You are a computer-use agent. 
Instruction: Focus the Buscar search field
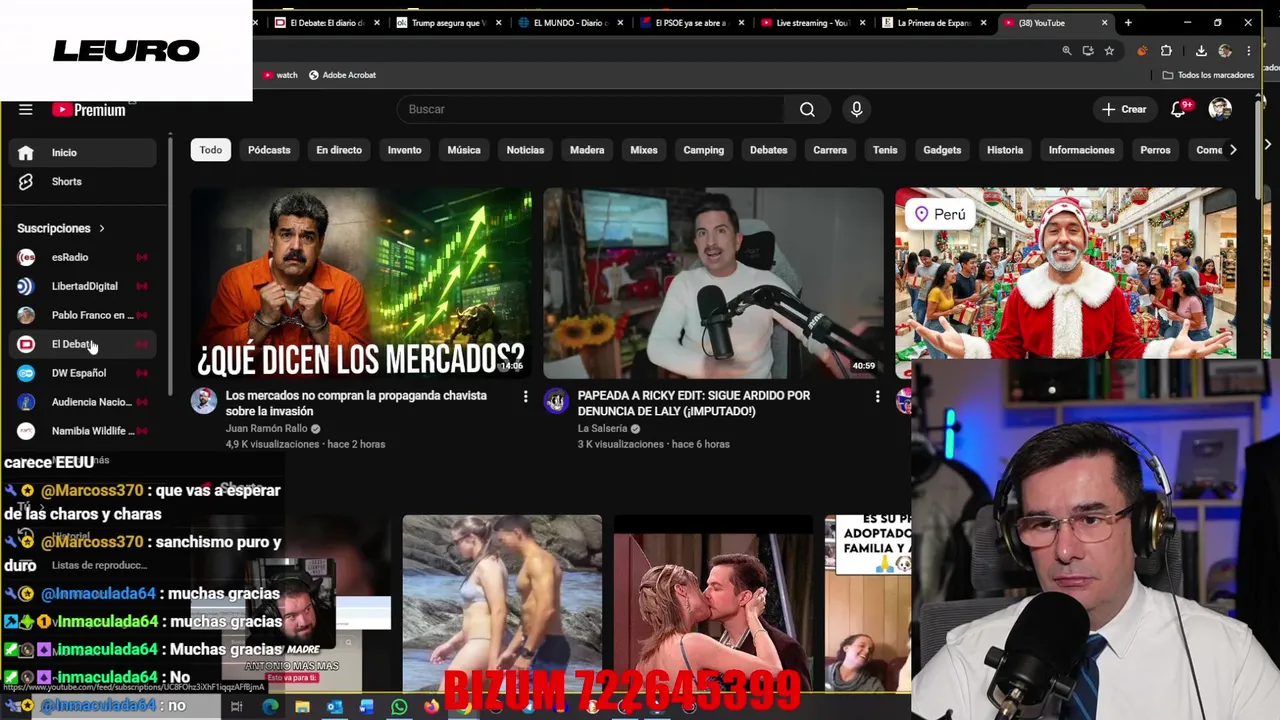coord(591,109)
